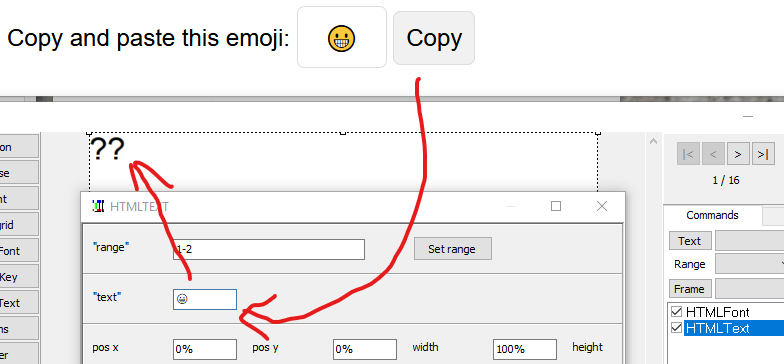
Task: Click into the "range" input field
Action: pyautogui.click(x=269, y=249)
